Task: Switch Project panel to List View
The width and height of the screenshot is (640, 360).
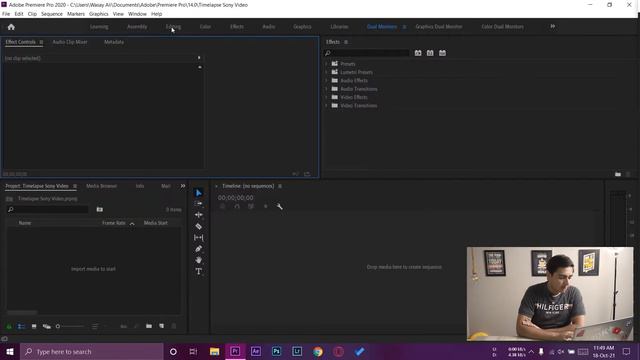Action: (x=21, y=327)
